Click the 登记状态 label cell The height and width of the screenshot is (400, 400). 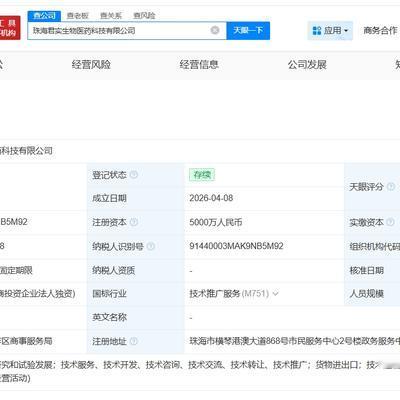point(135,175)
